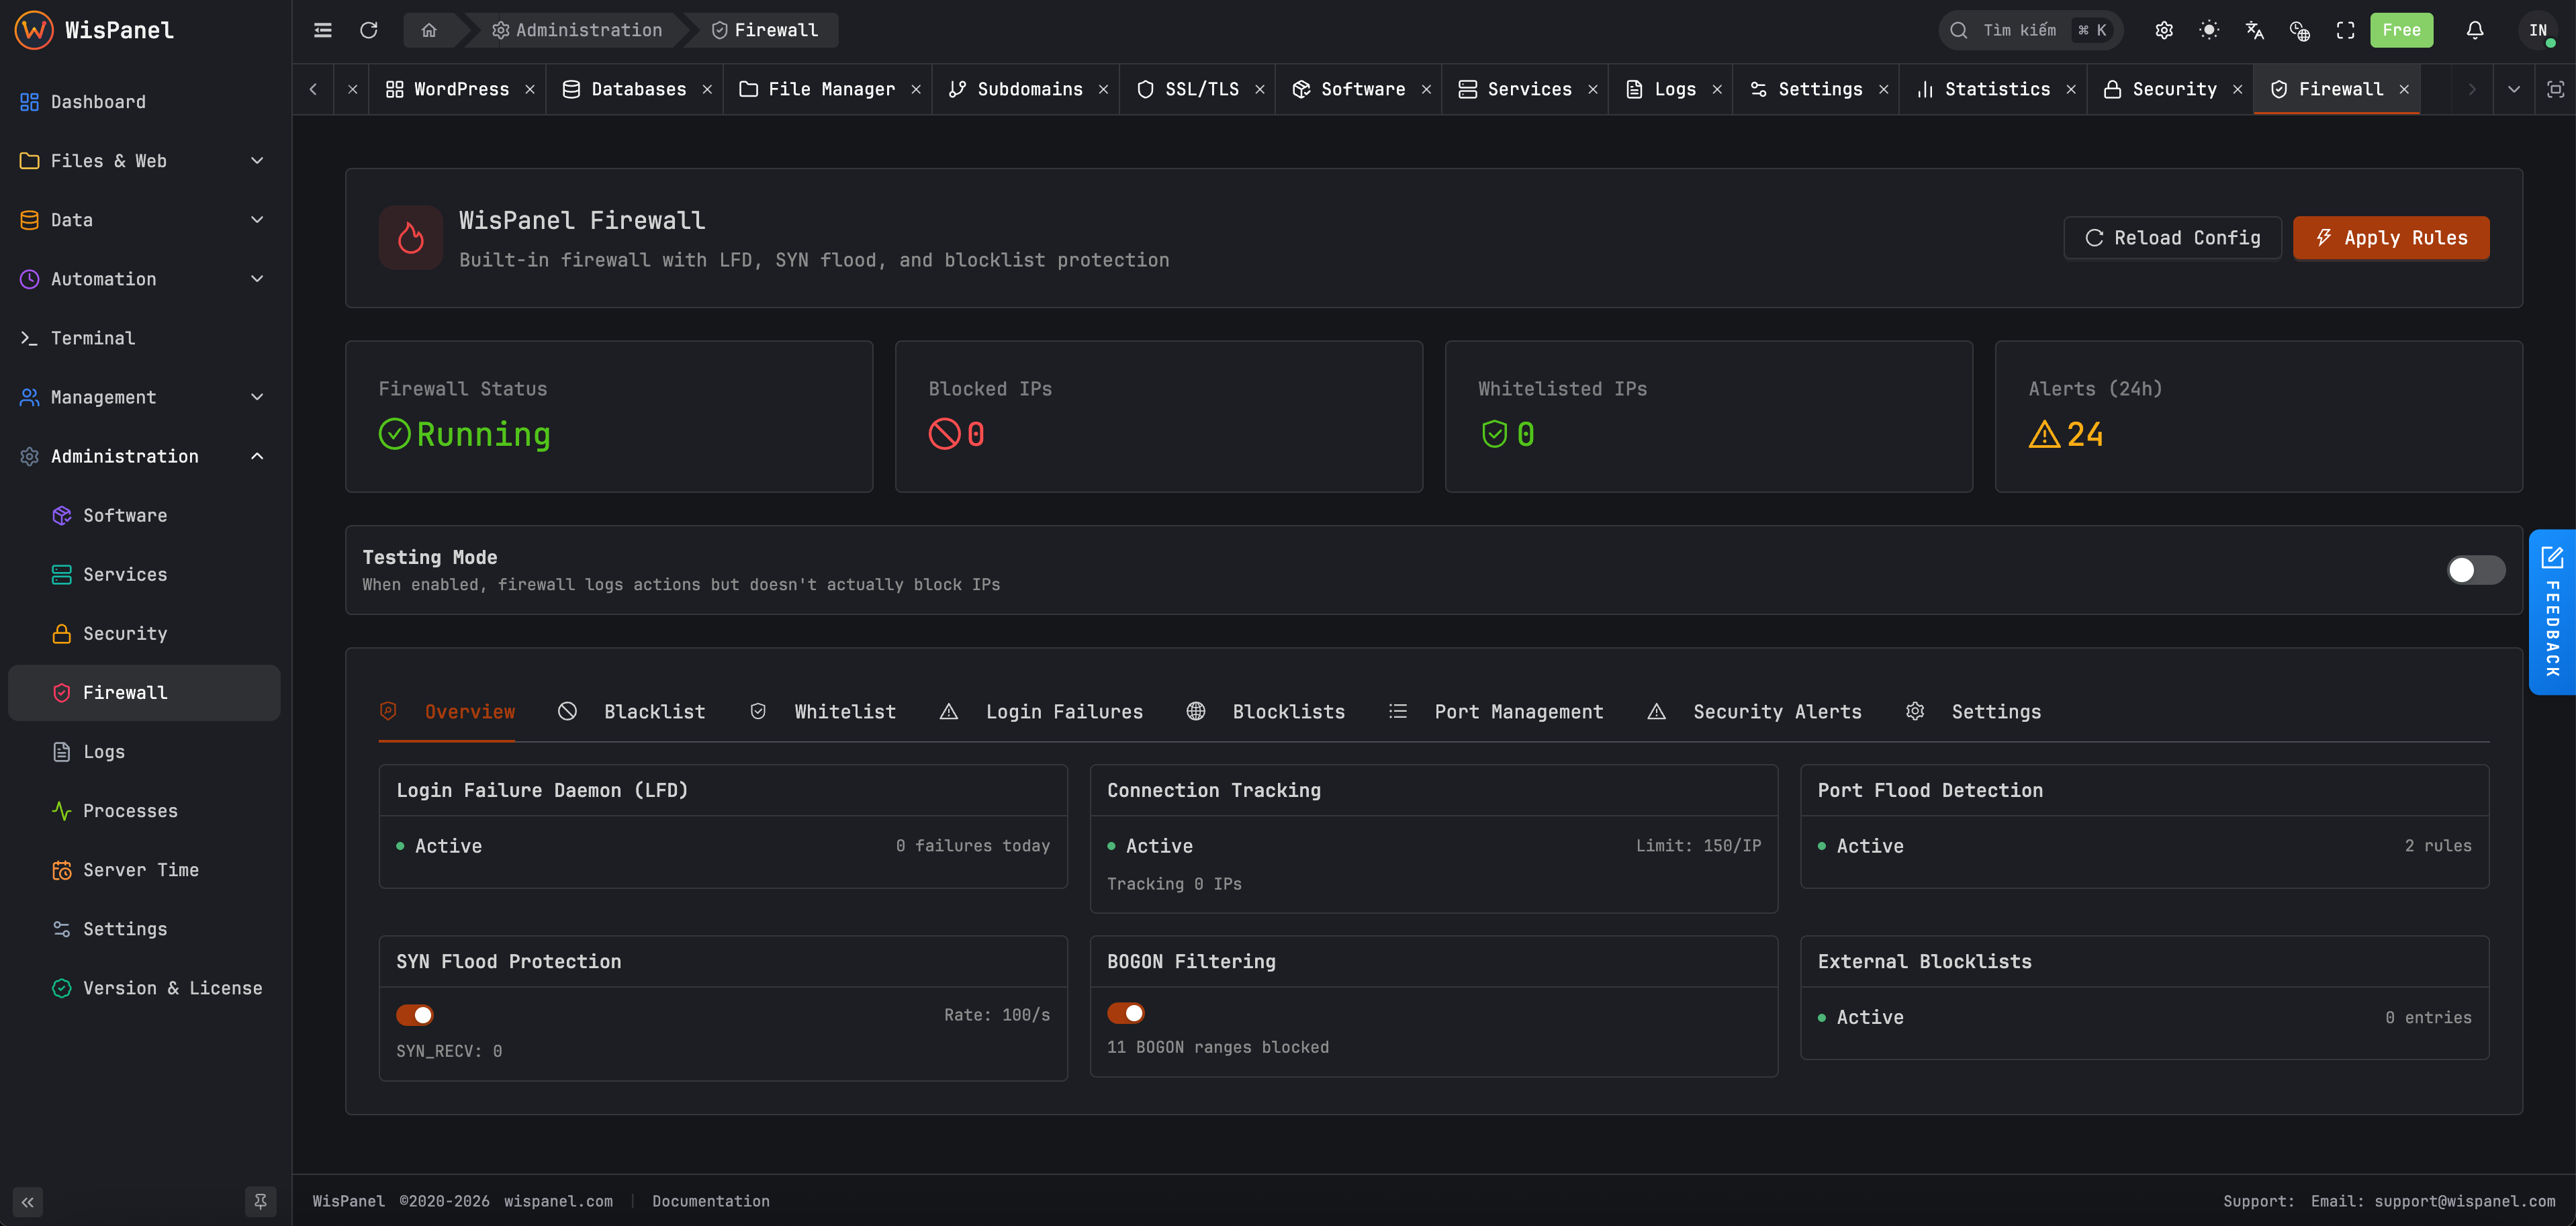This screenshot has width=2576, height=1226.
Task: Turn off BOGON Filtering toggle
Action: (x=1126, y=1012)
